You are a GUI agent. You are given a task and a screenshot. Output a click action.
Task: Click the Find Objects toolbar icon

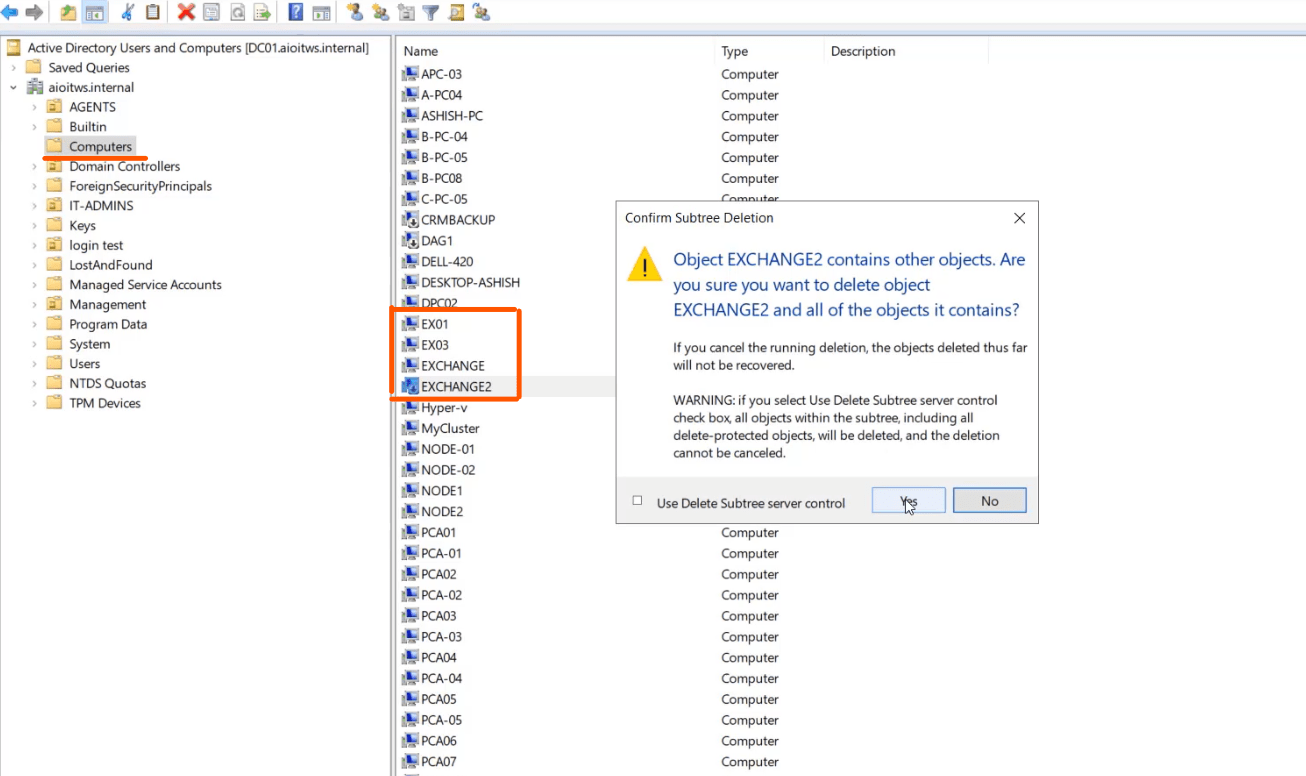[456, 12]
